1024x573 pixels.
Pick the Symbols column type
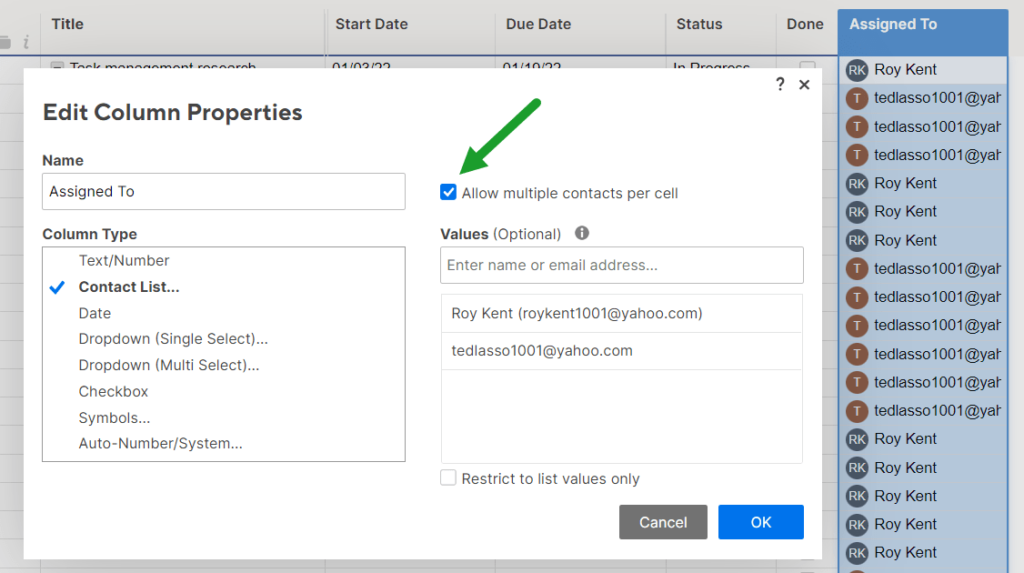point(114,418)
